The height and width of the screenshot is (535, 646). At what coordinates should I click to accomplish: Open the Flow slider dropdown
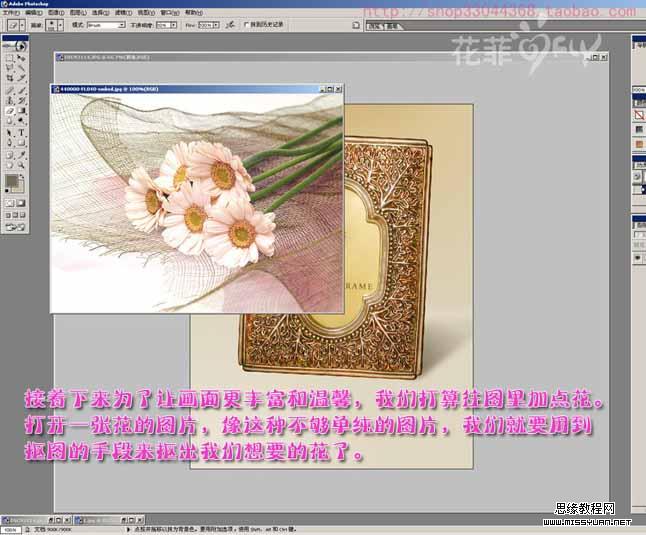[x=216, y=25]
